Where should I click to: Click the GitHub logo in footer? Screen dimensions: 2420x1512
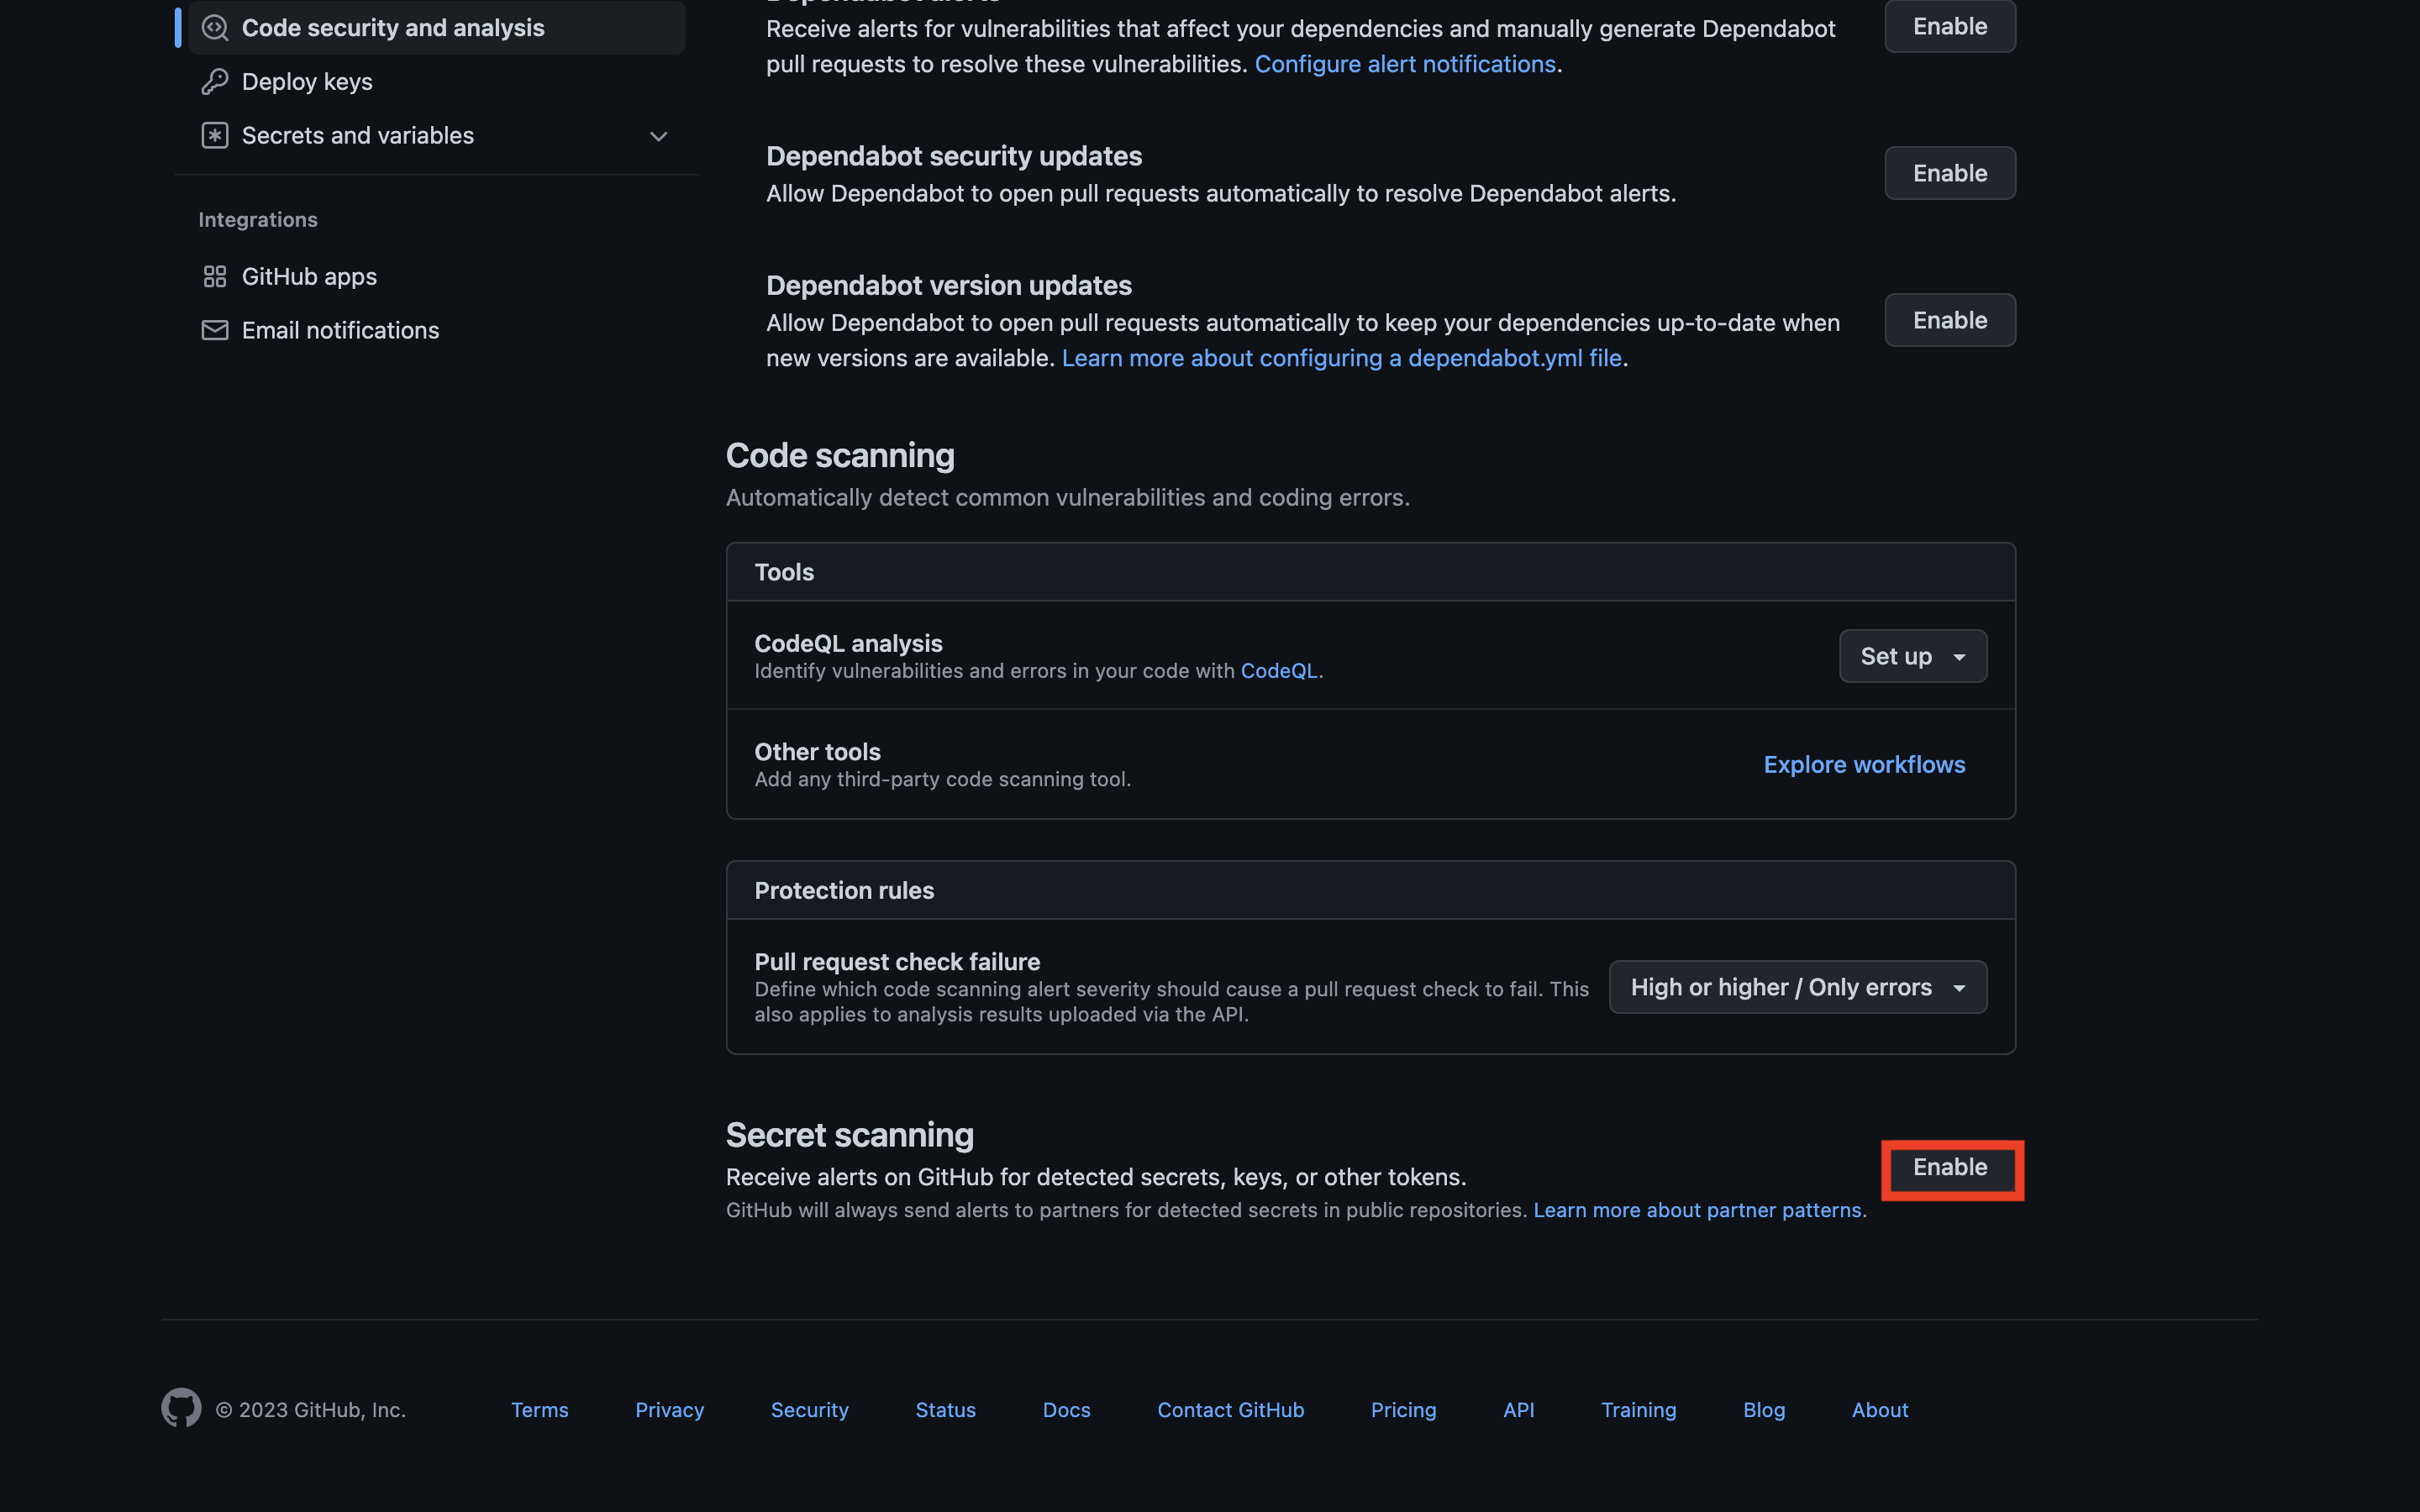click(x=181, y=1408)
